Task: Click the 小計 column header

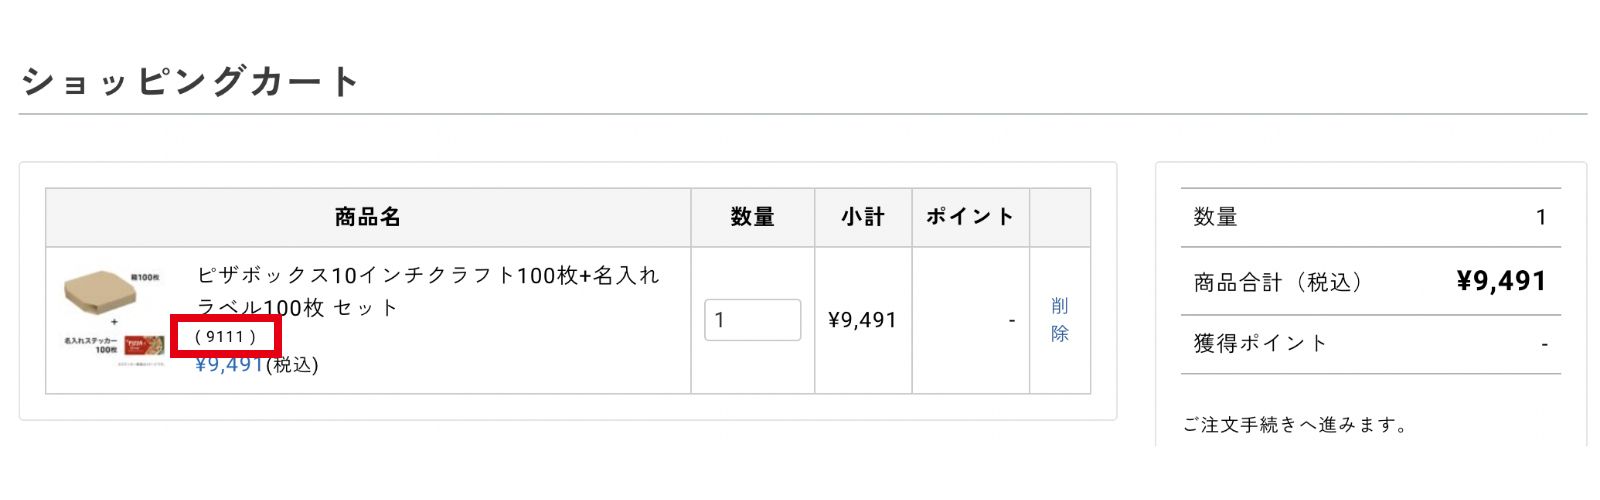Action: pos(862,217)
